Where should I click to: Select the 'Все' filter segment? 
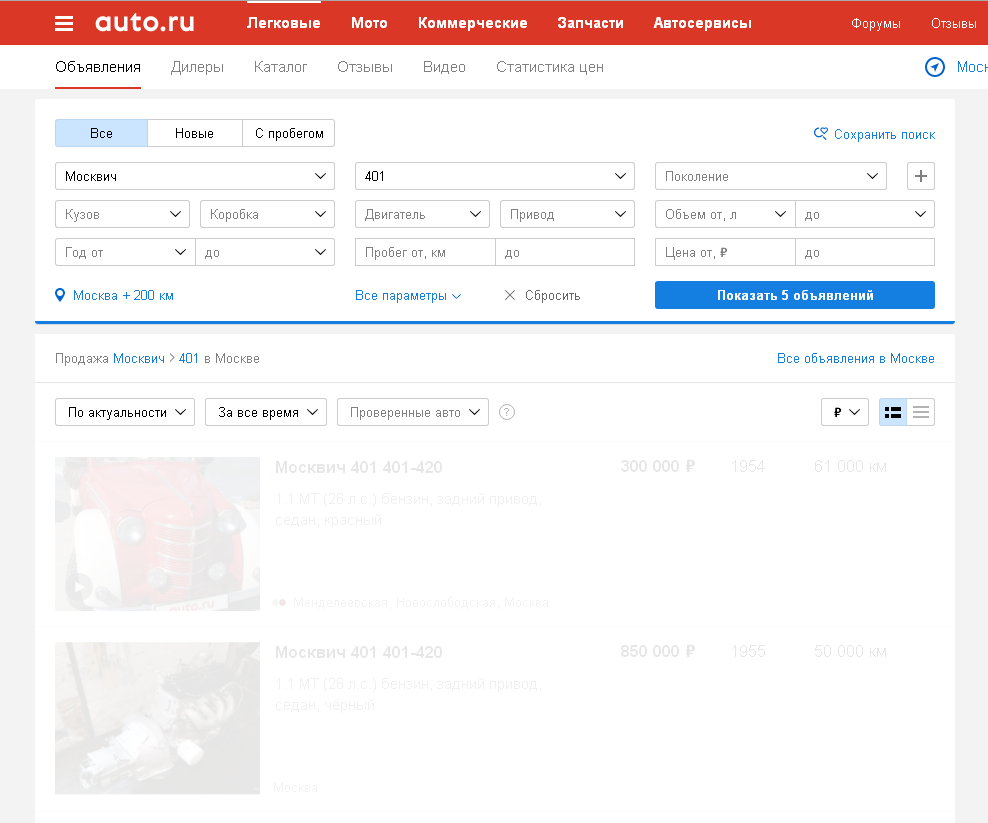101,133
